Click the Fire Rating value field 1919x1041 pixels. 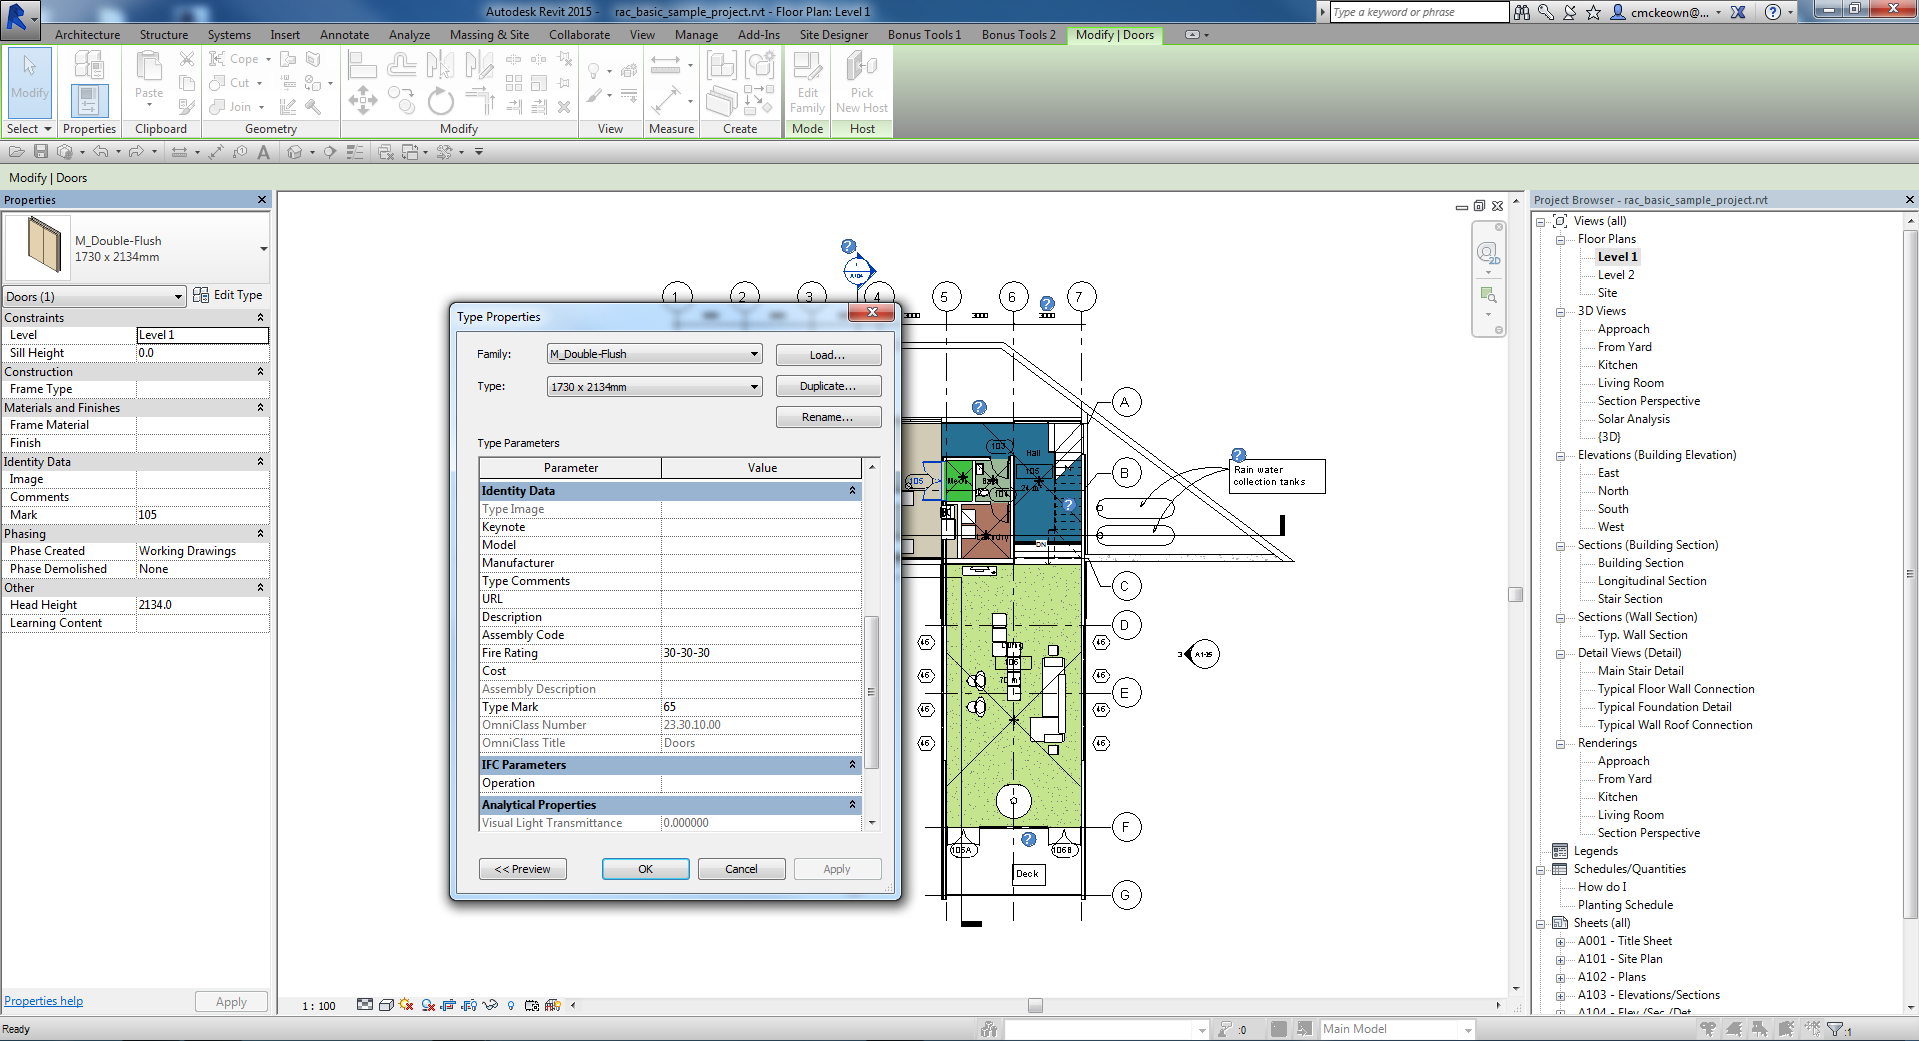(x=760, y=653)
